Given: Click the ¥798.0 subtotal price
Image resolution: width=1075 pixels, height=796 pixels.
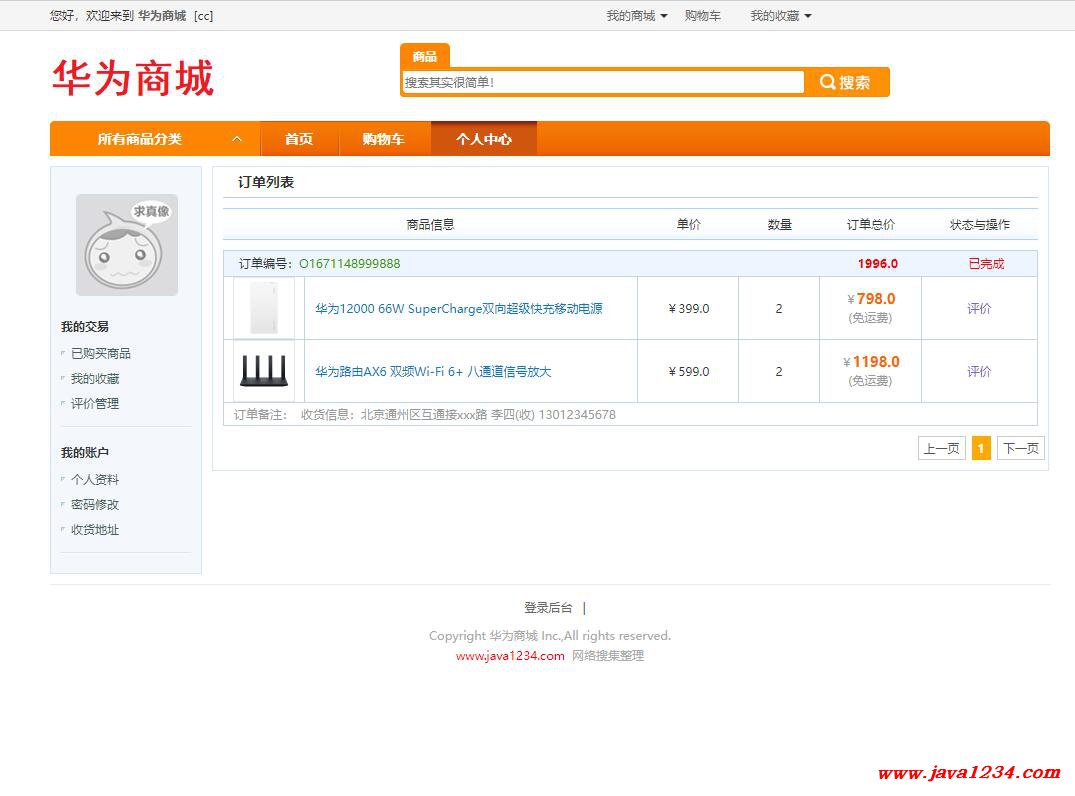Looking at the screenshot, I should pyautogui.click(x=871, y=299).
